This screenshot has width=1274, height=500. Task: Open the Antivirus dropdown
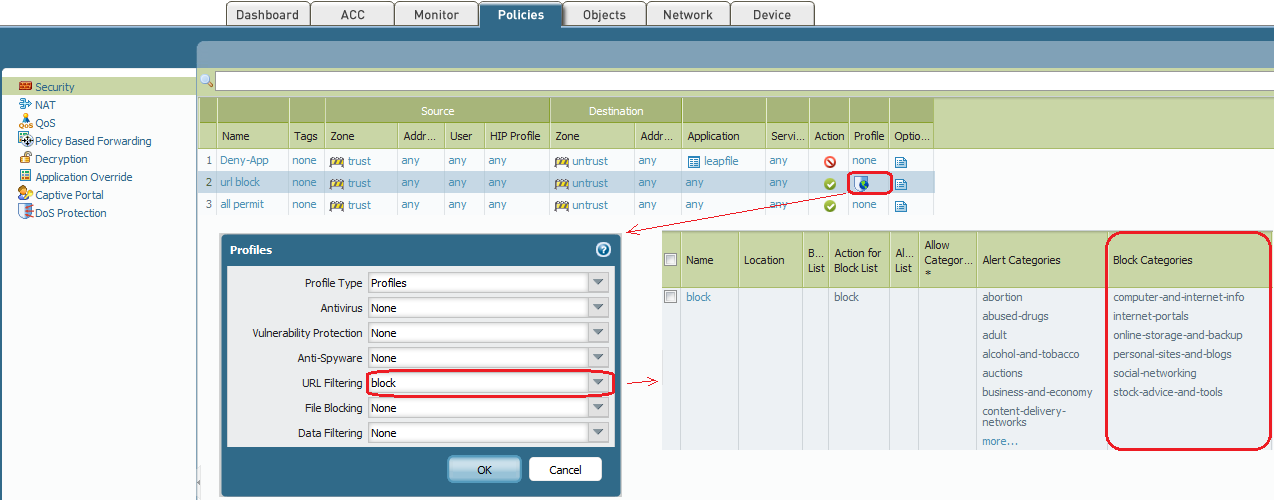[598, 308]
